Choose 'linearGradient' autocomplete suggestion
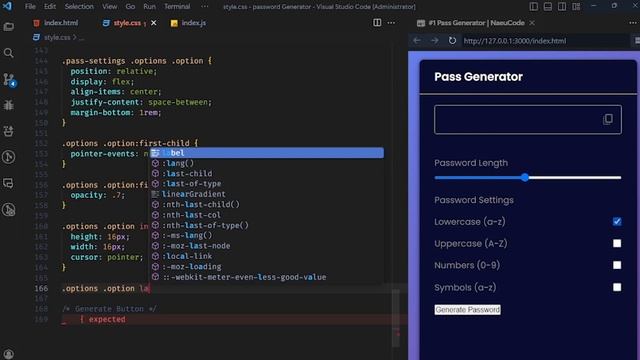Viewport: 640px width, 360px height. tap(267, 194)
